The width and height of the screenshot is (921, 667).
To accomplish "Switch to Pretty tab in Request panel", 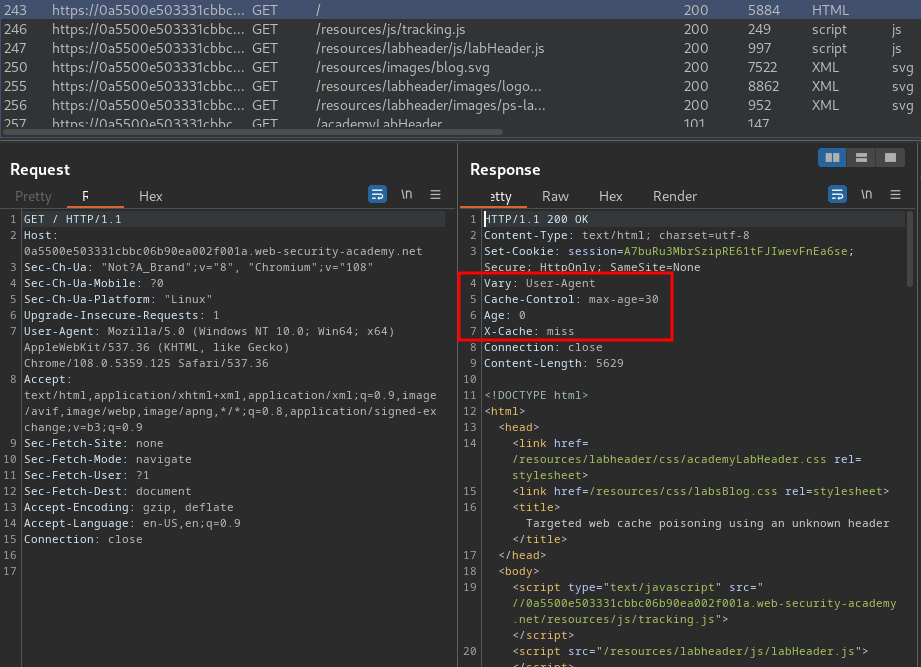I will tap(33, 196).
